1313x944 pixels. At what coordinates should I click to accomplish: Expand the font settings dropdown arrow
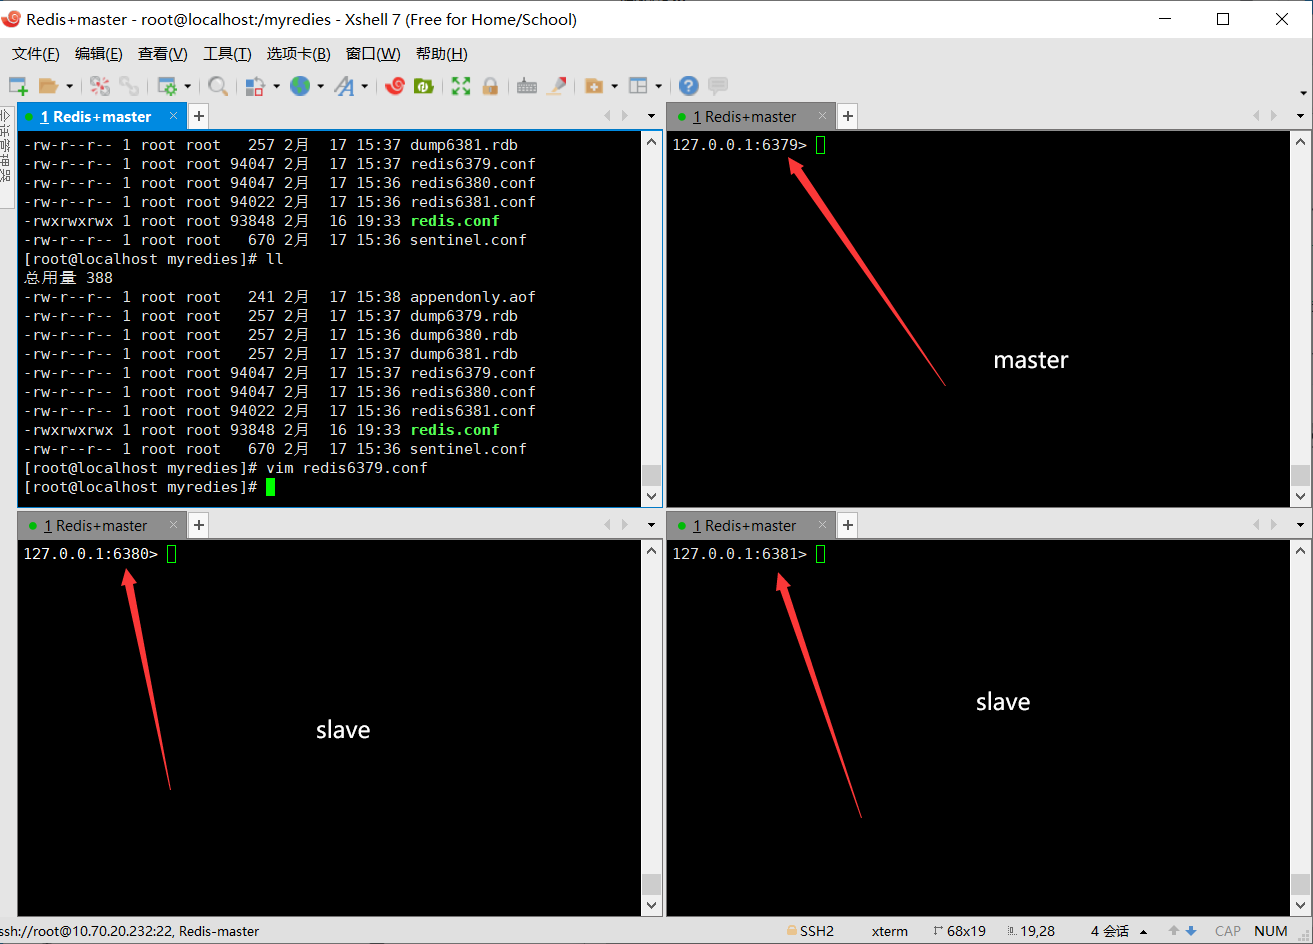click(x=362, y=86)
